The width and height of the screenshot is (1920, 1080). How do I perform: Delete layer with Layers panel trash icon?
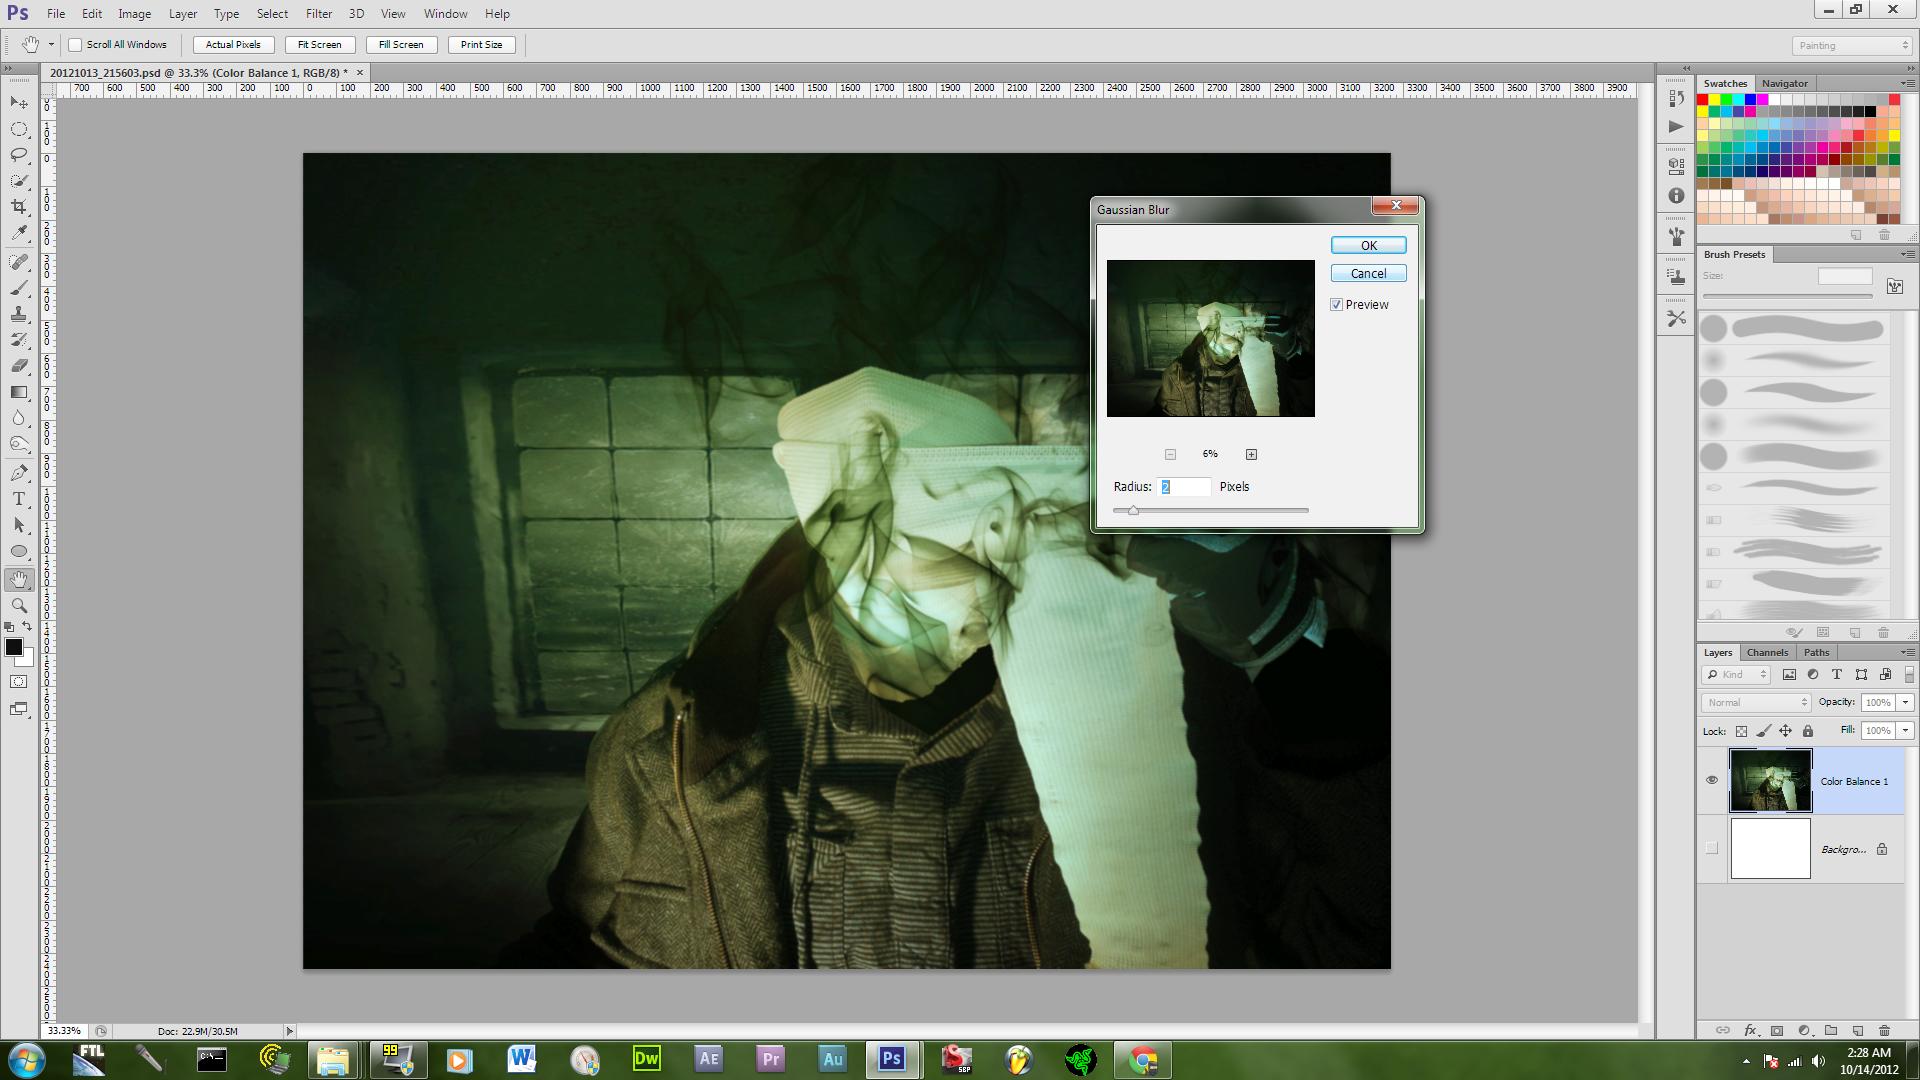(x=1884, y=1030)
